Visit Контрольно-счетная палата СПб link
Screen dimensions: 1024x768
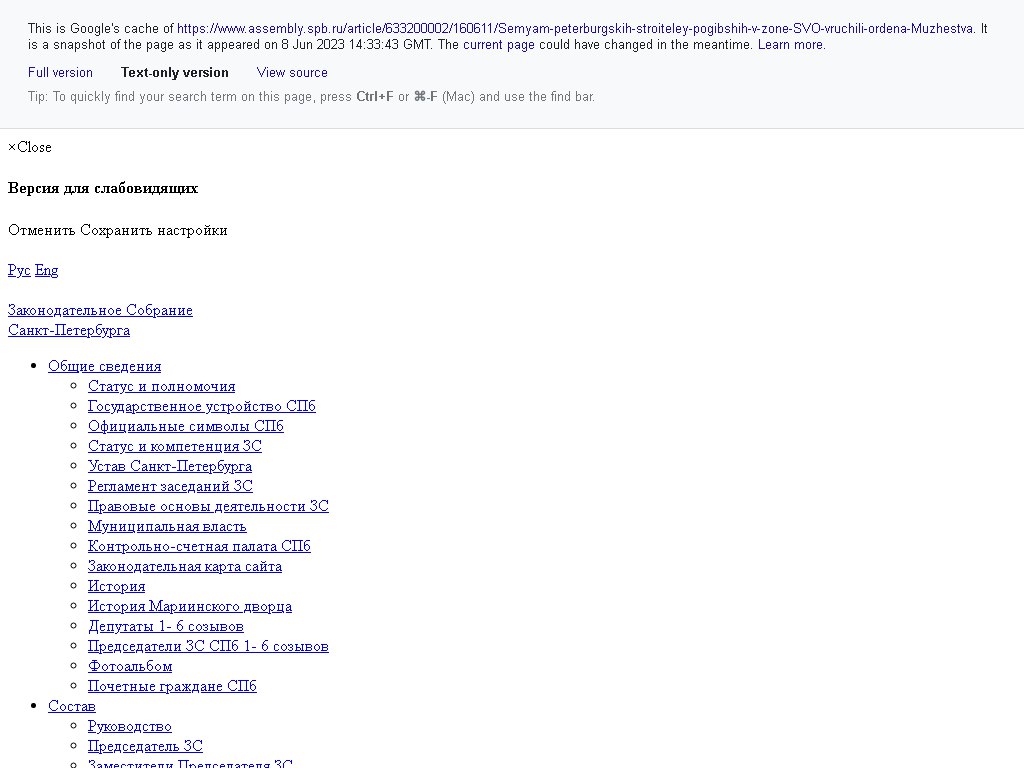pos(199,546)
